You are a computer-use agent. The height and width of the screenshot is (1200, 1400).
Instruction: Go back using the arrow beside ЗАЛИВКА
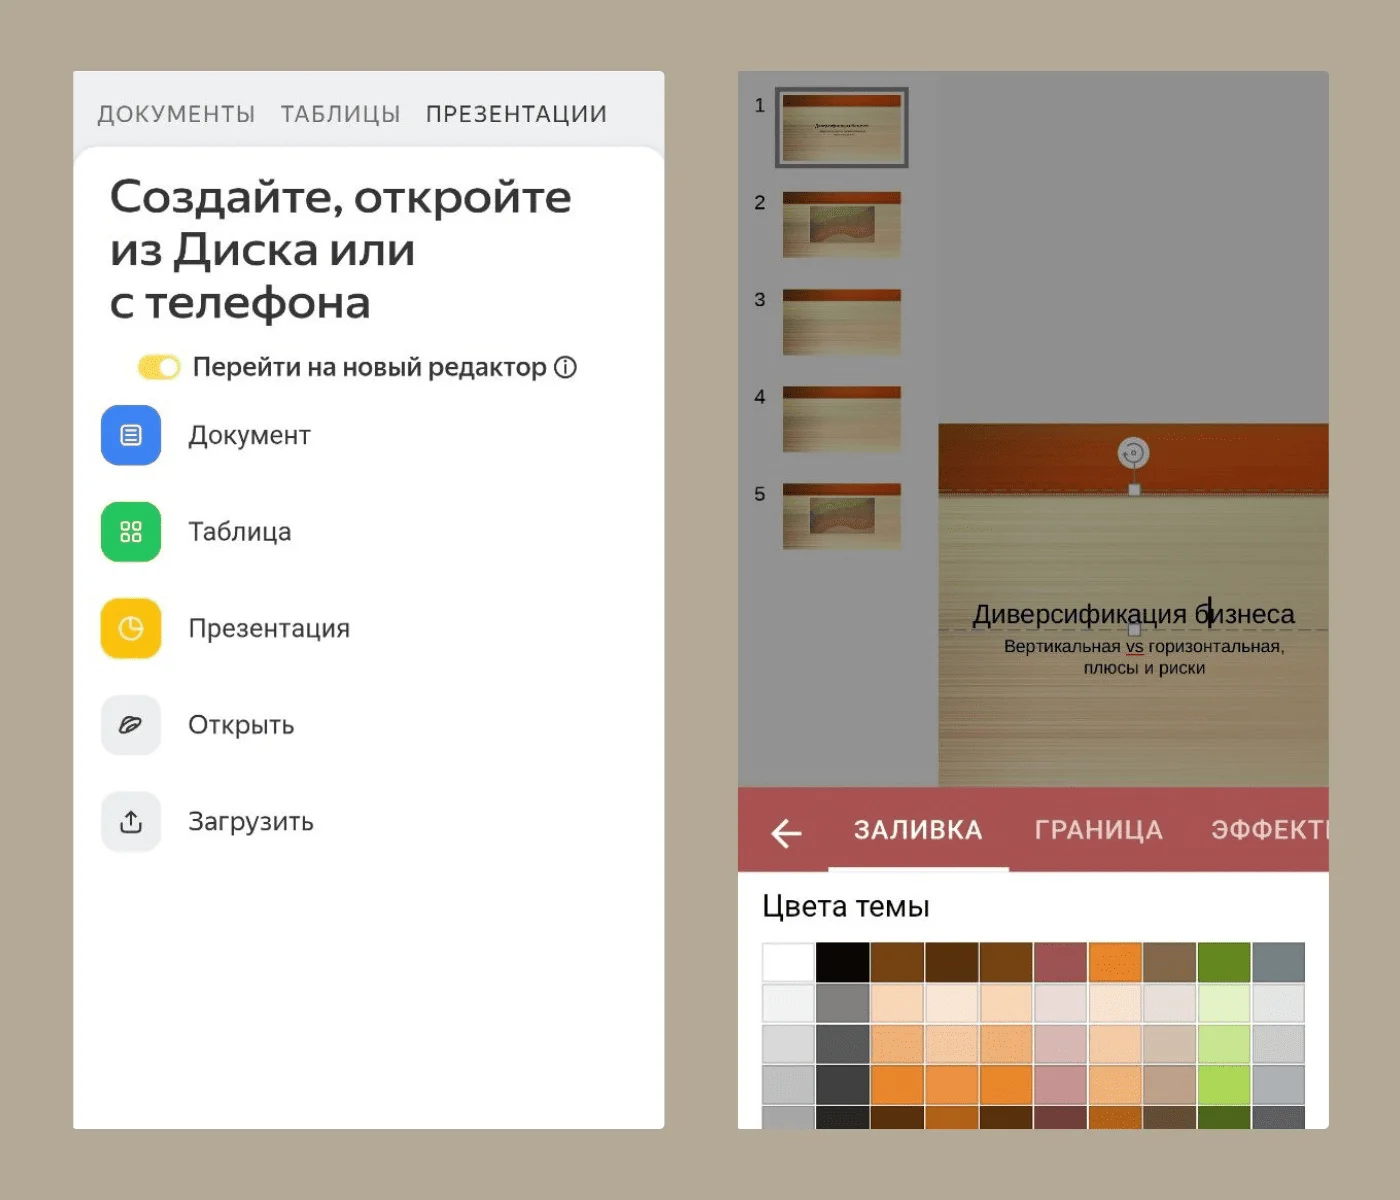click(787, 832)
